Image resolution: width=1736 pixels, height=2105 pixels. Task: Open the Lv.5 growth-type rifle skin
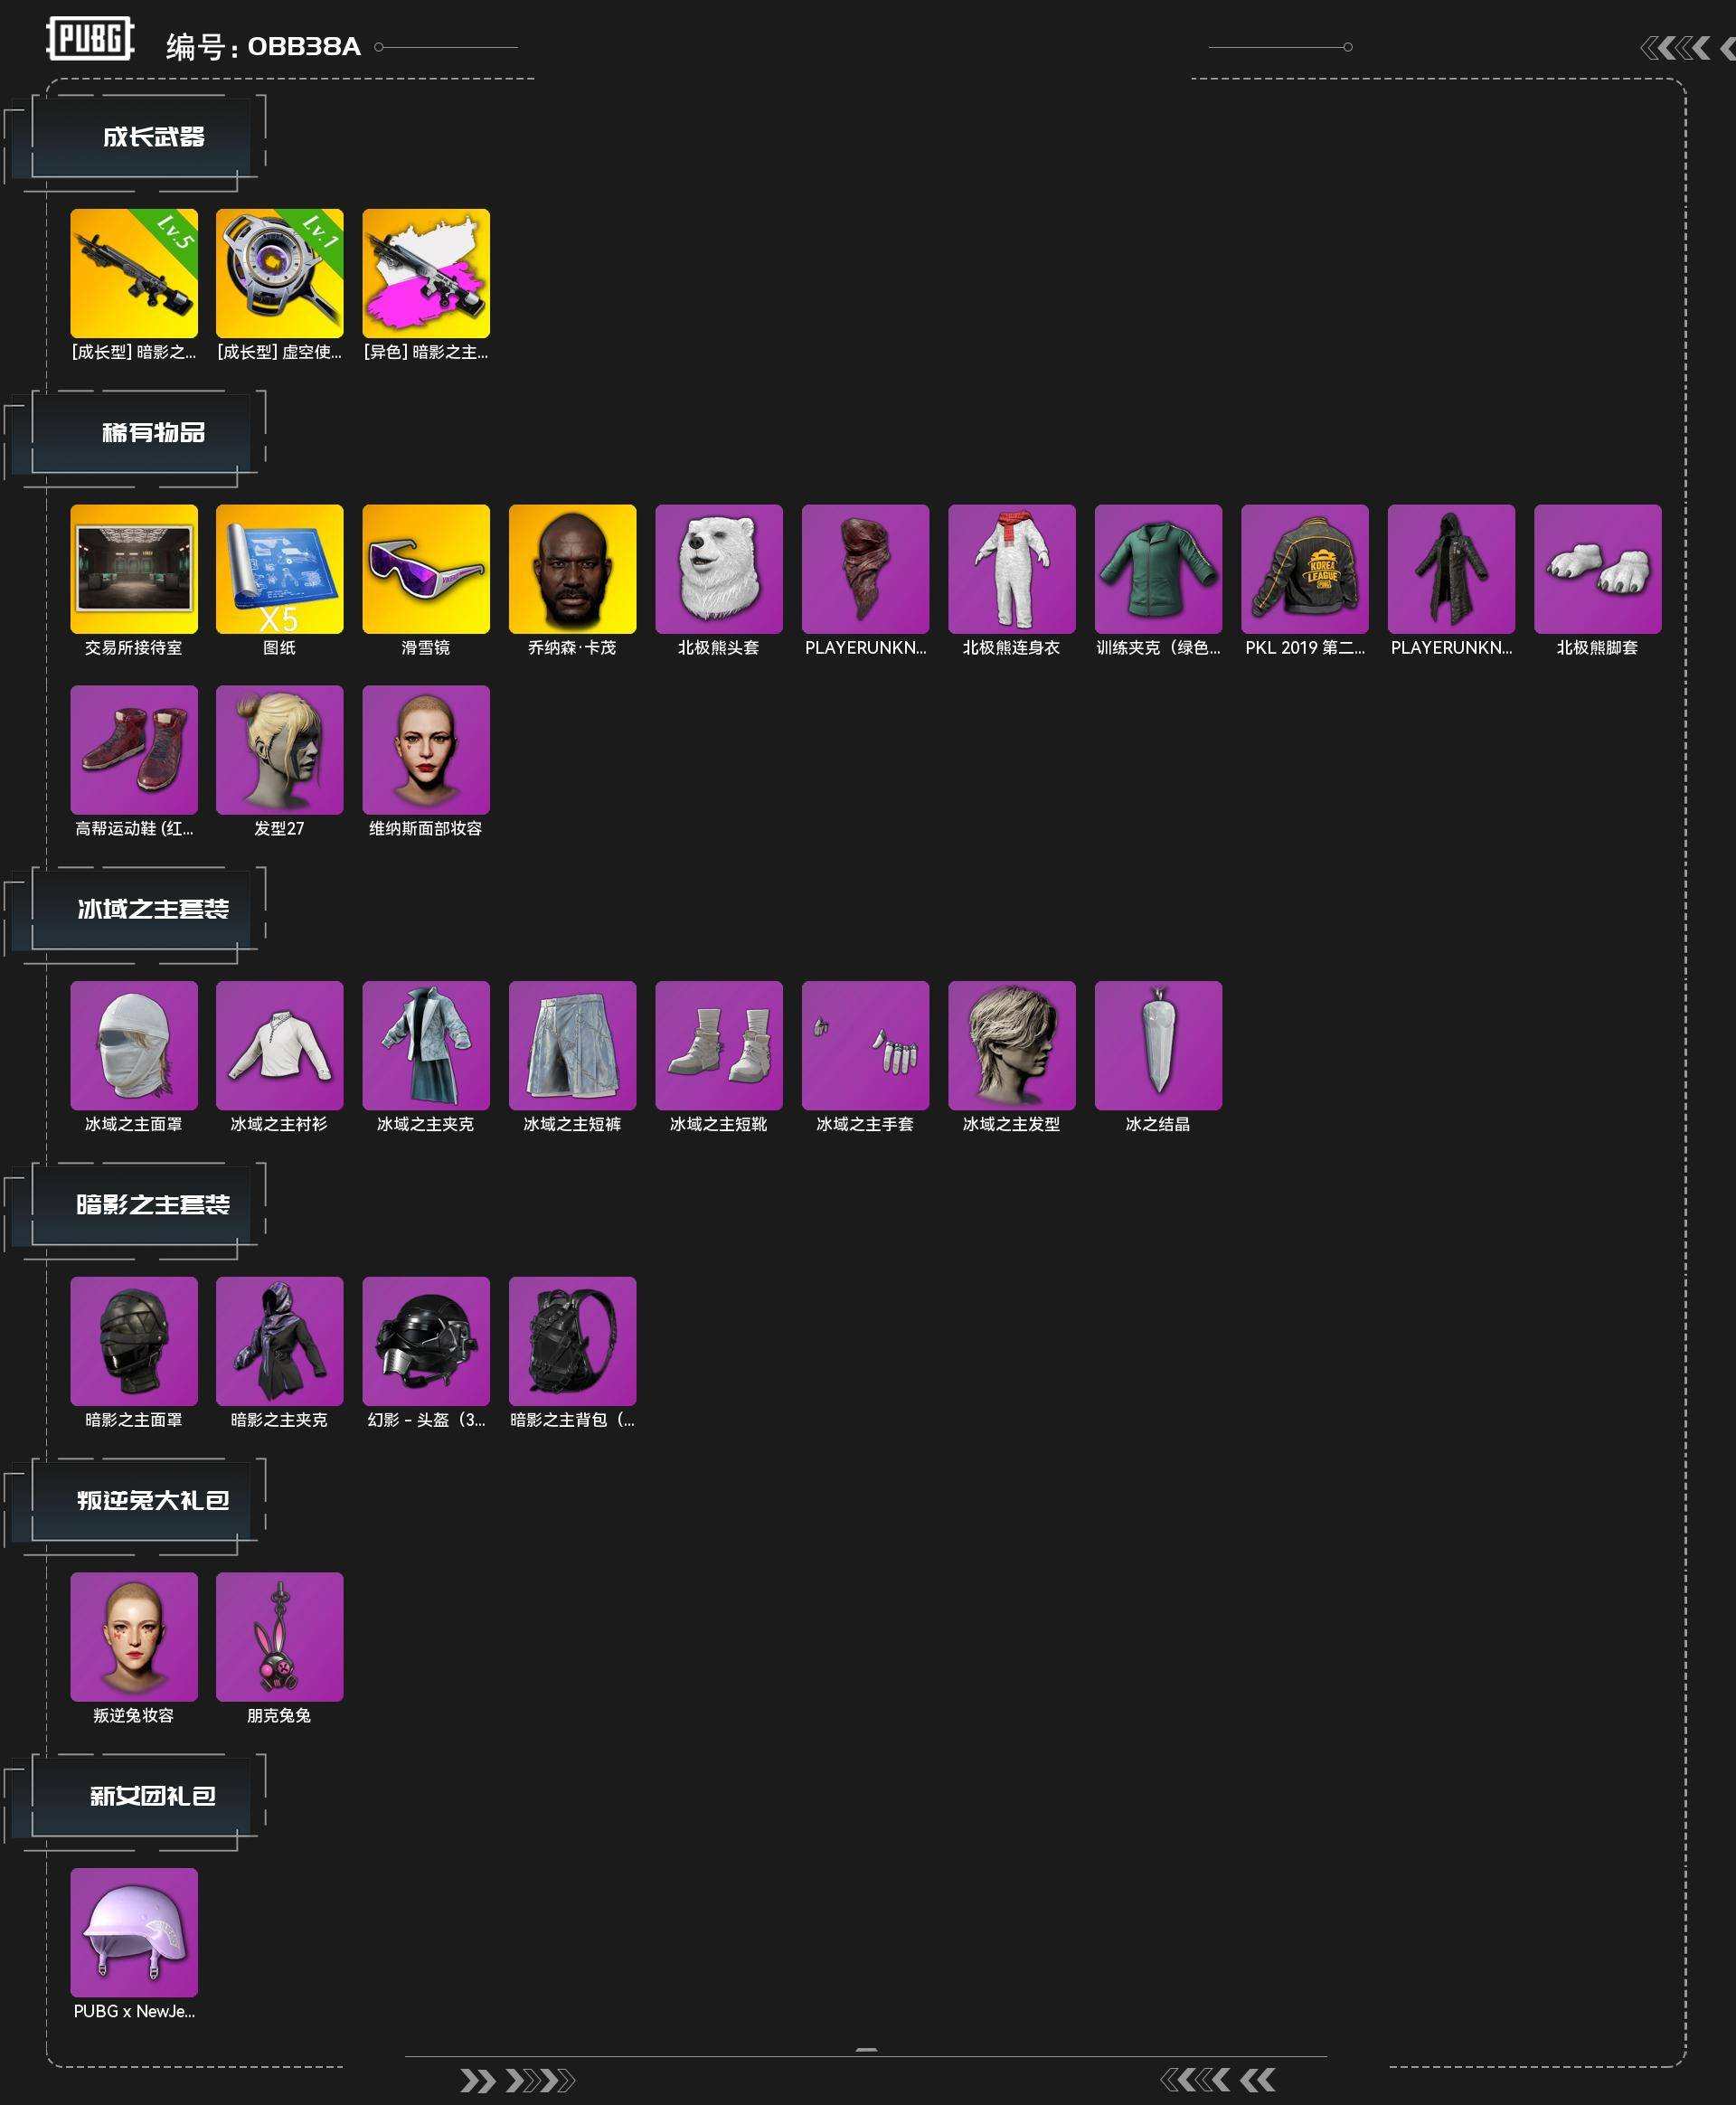click(x=134, y=273)
